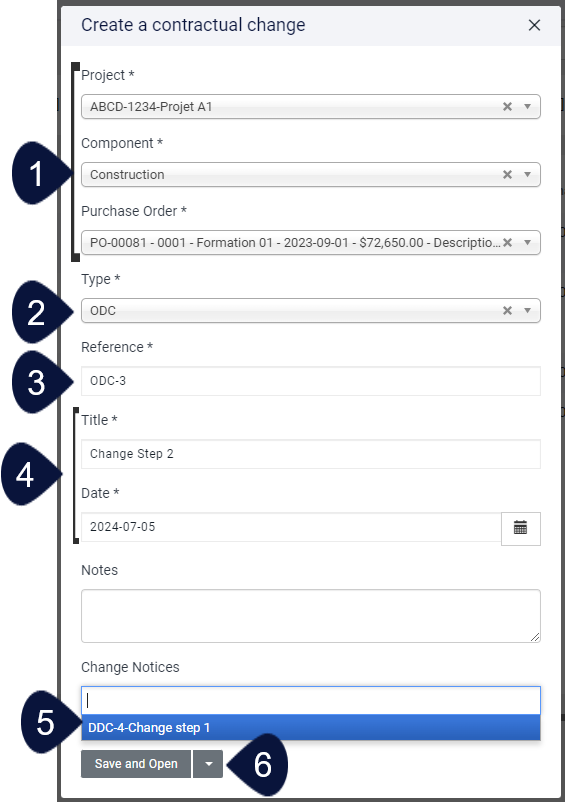Click the Save and Open button
Screen dimensions: 565x802
click(136, 764)
